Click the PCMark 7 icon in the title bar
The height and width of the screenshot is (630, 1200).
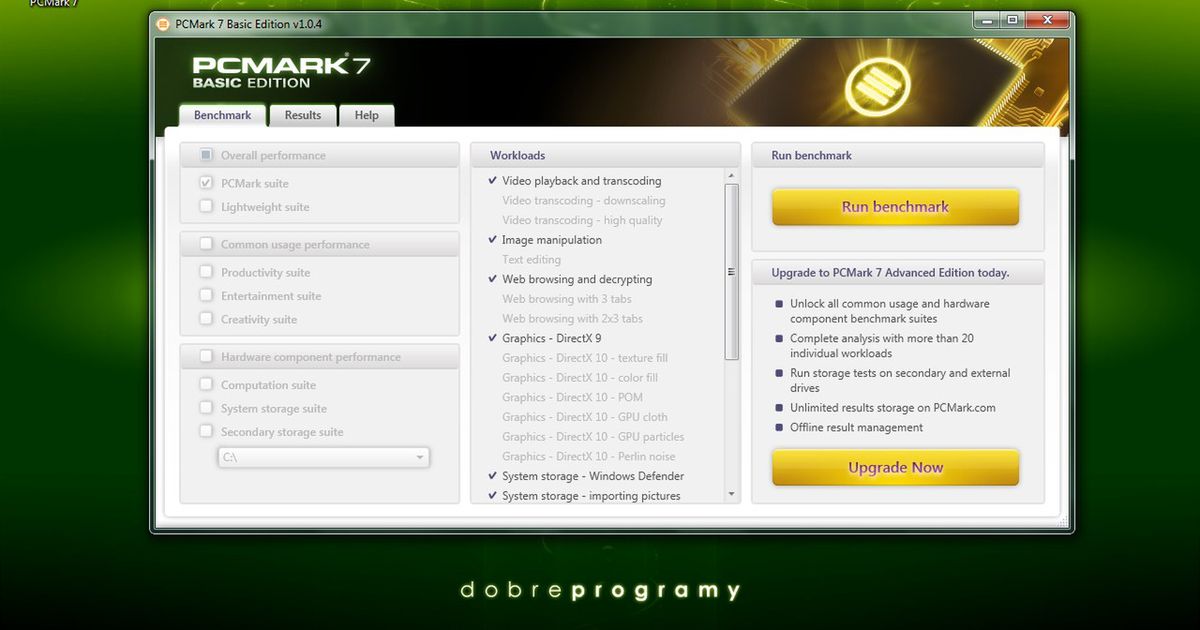click(x=161, y=22)
